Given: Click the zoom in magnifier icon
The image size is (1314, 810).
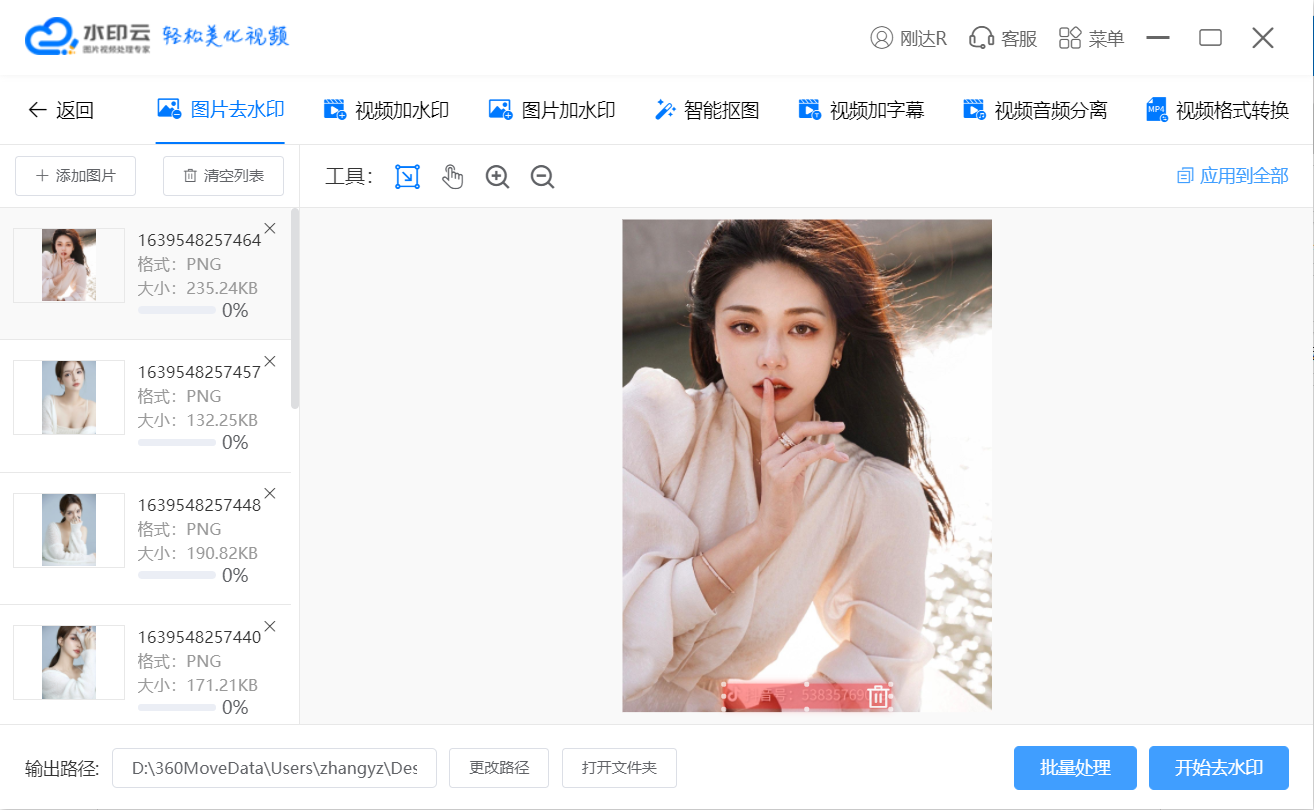Looking at the screenshot, I should (x=497, y=177).
